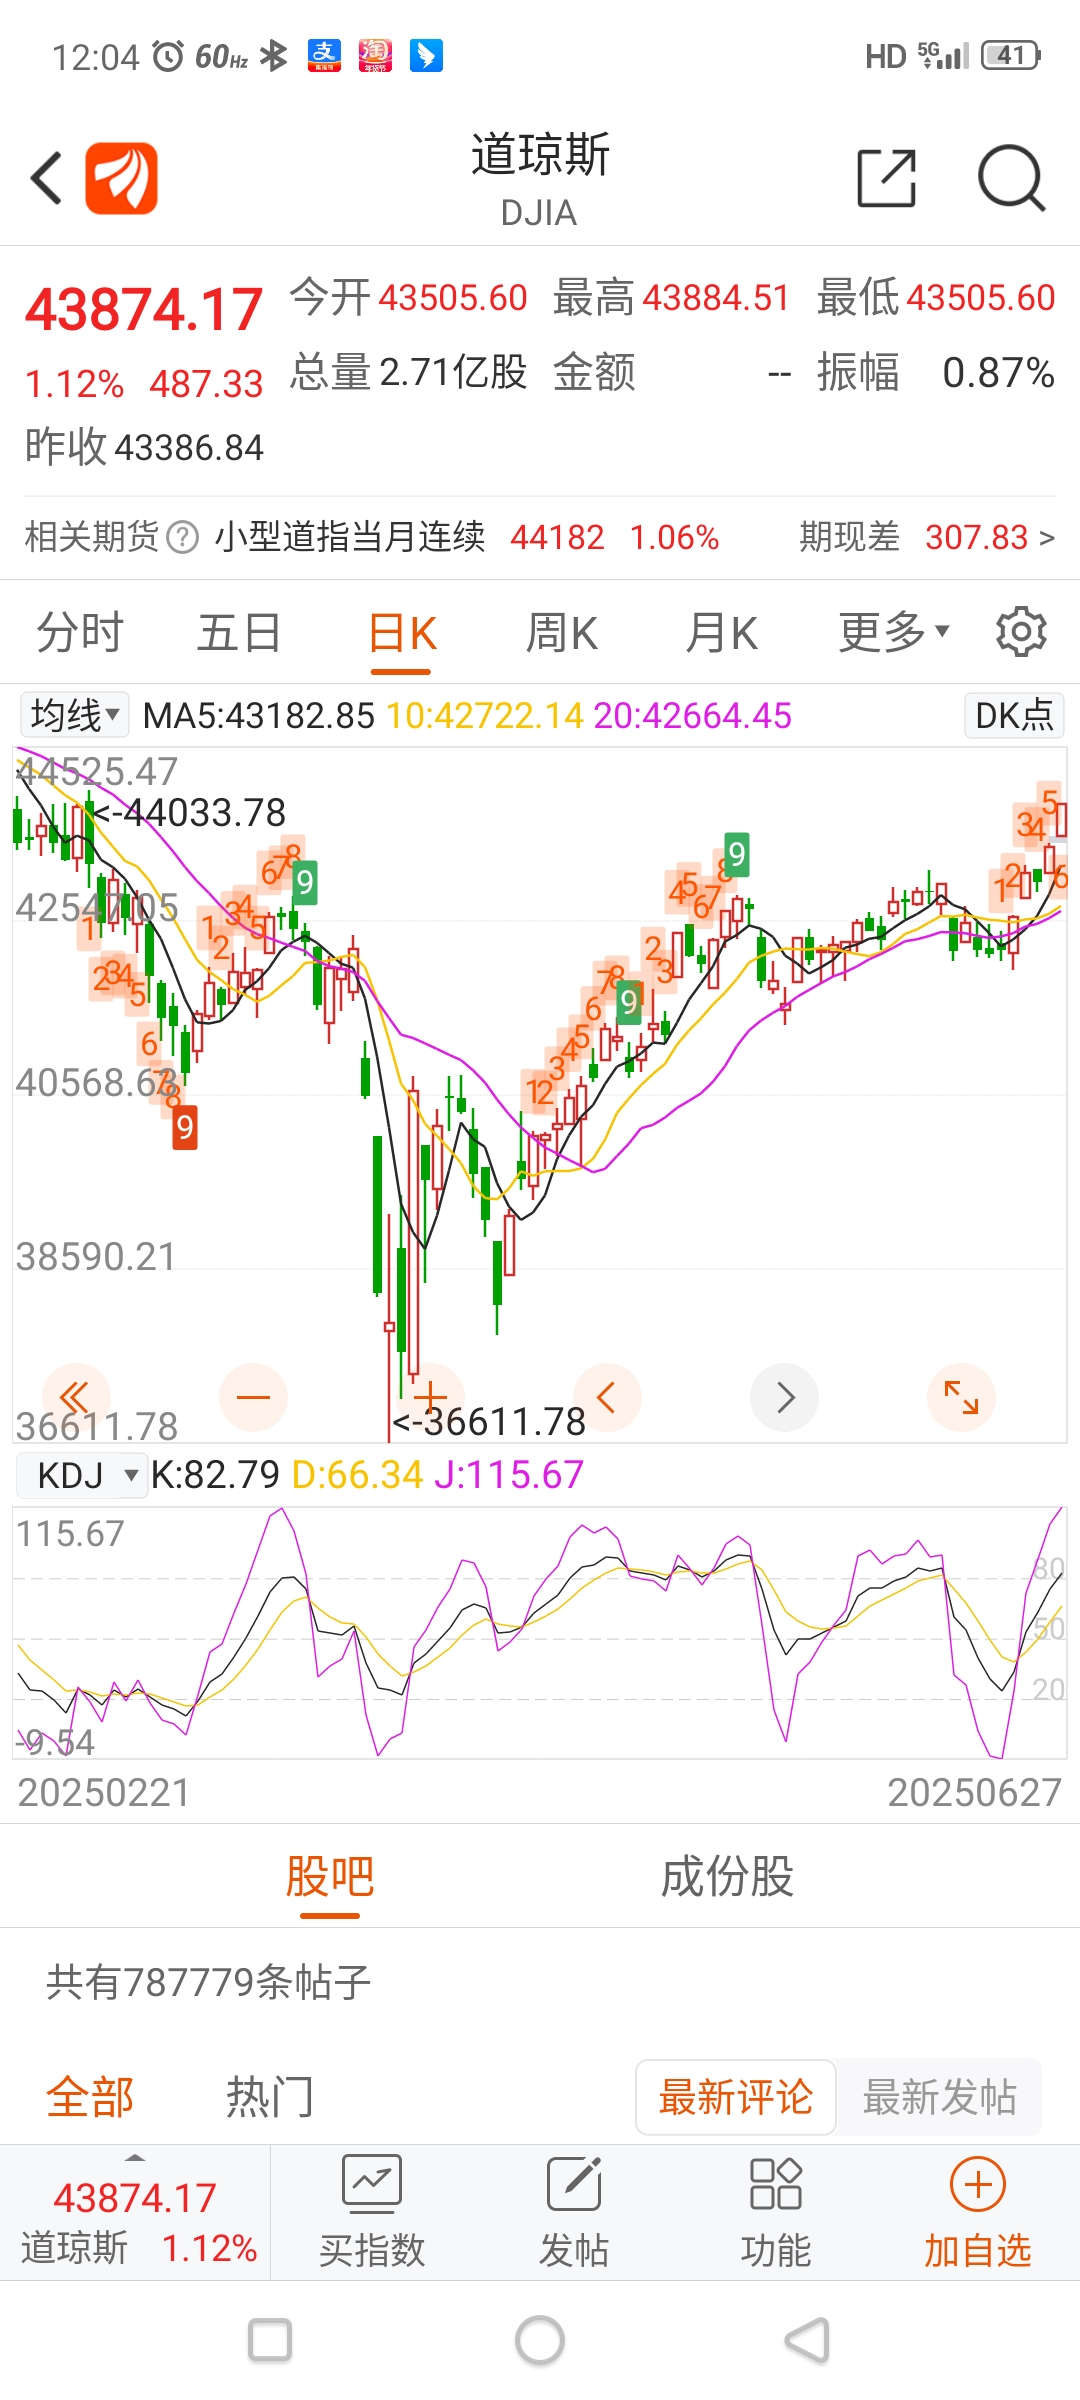
Task: Open the search magnifier icon
Action: (1011, 178)
